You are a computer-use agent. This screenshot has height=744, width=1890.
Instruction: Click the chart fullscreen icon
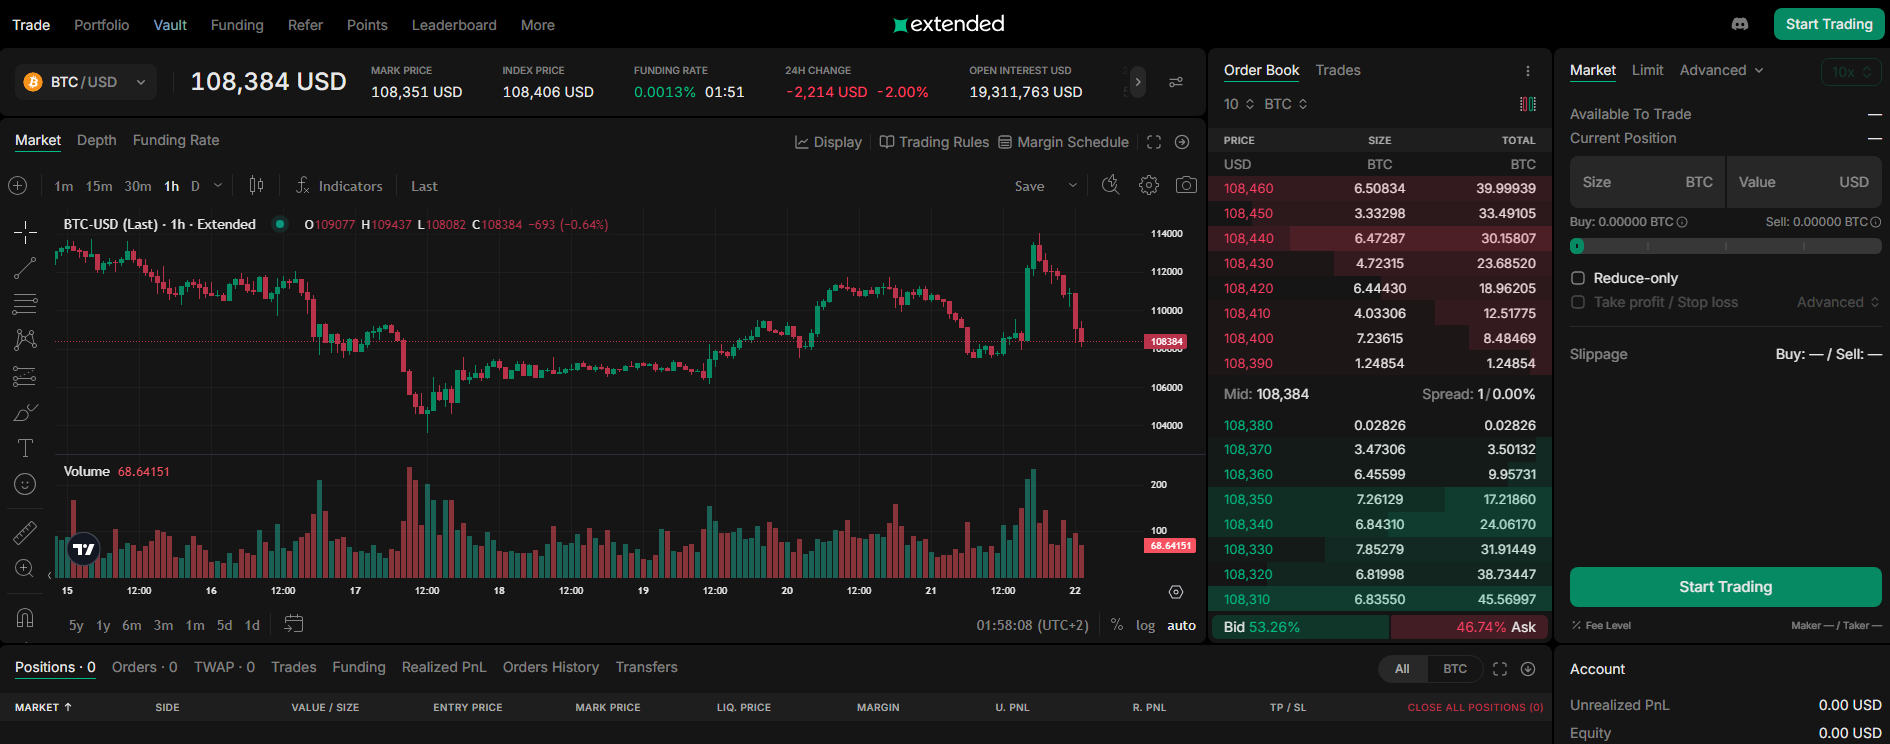[x=1154, y=142]
